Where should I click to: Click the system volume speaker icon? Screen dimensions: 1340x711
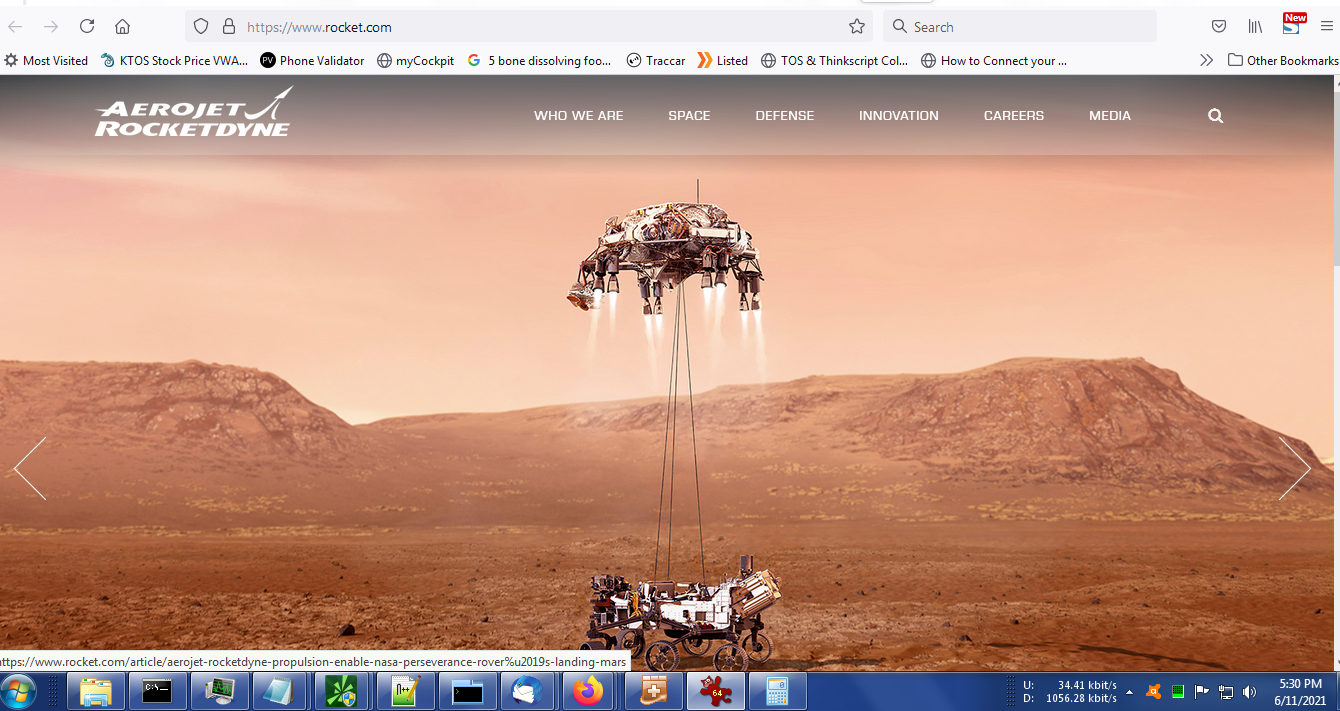pyautogui.click(x=1249, y=692)
